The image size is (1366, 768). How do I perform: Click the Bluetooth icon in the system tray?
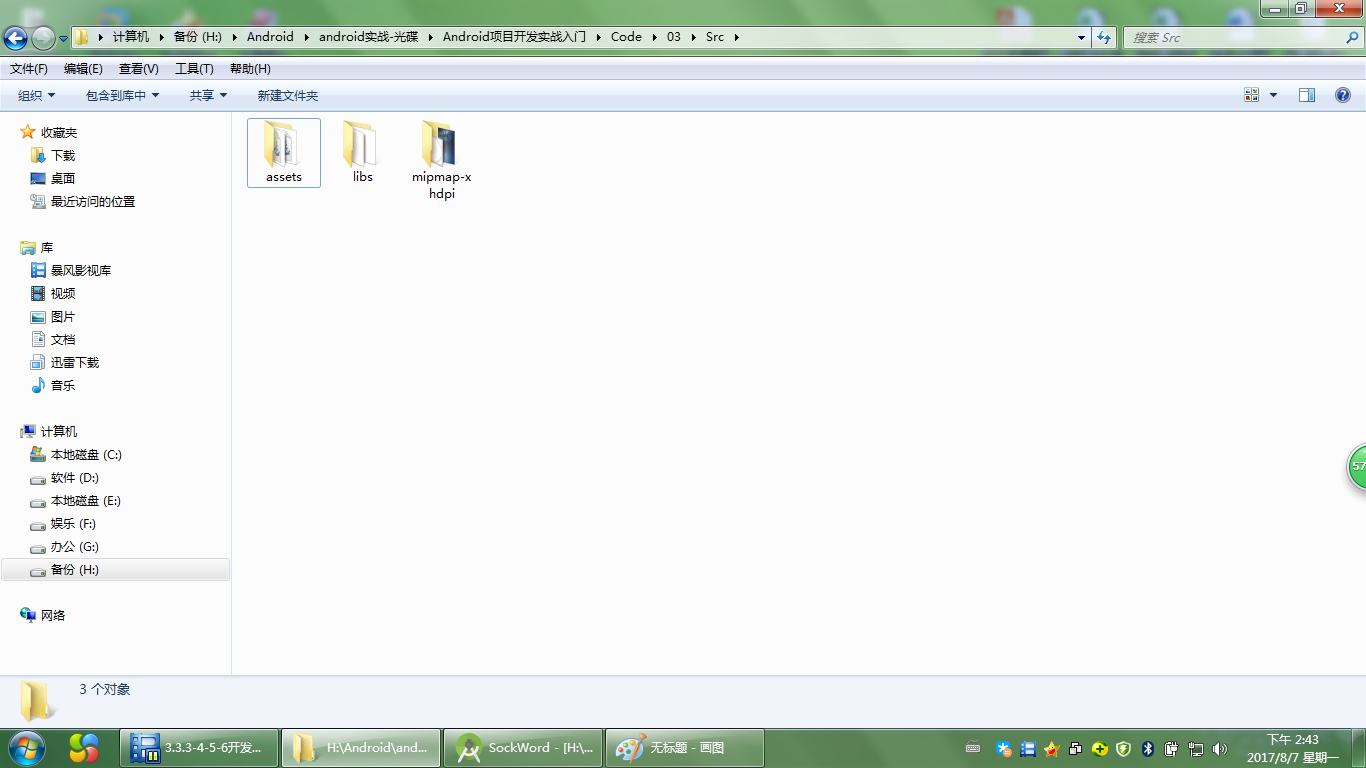[1148, 749]
